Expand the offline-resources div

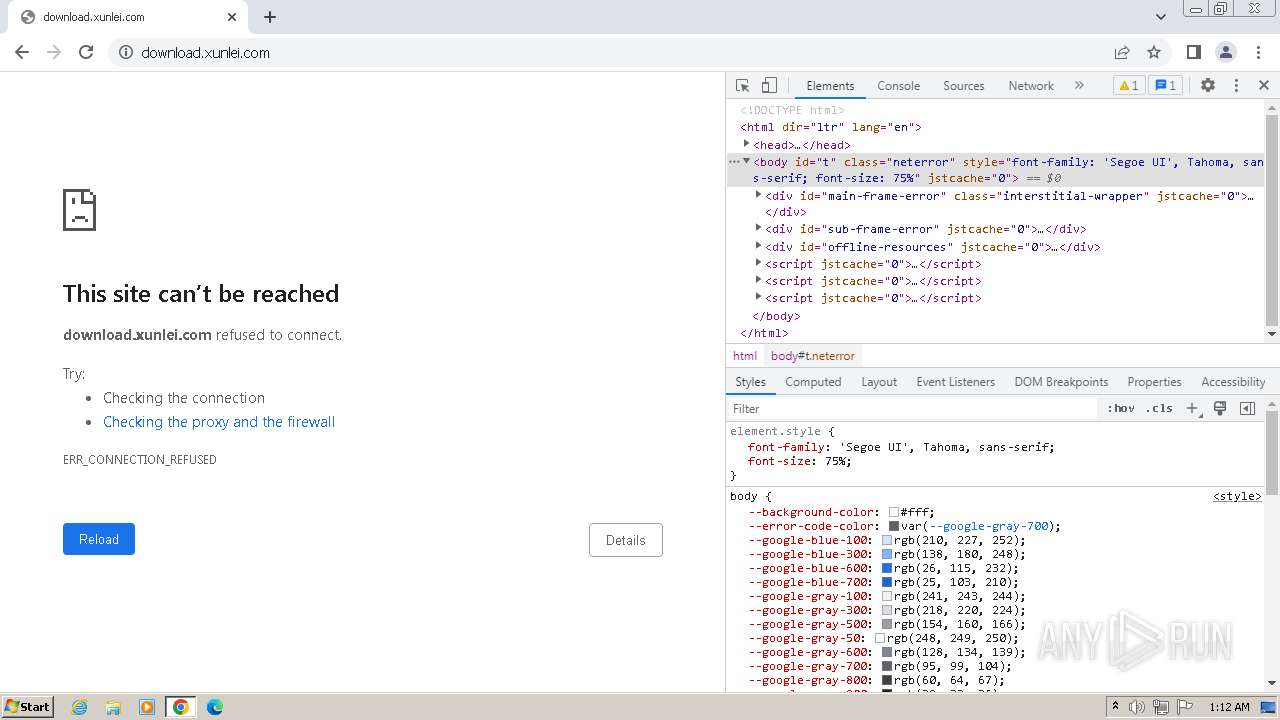click(x=758, y=246)
